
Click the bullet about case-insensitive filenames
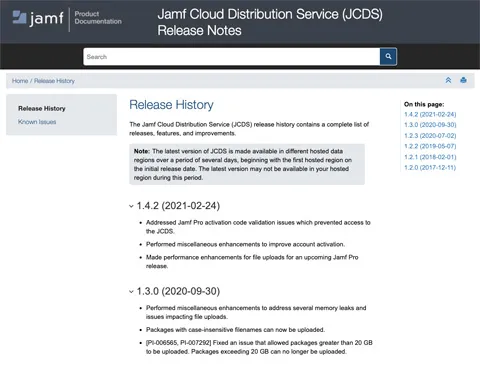[235, 330]
